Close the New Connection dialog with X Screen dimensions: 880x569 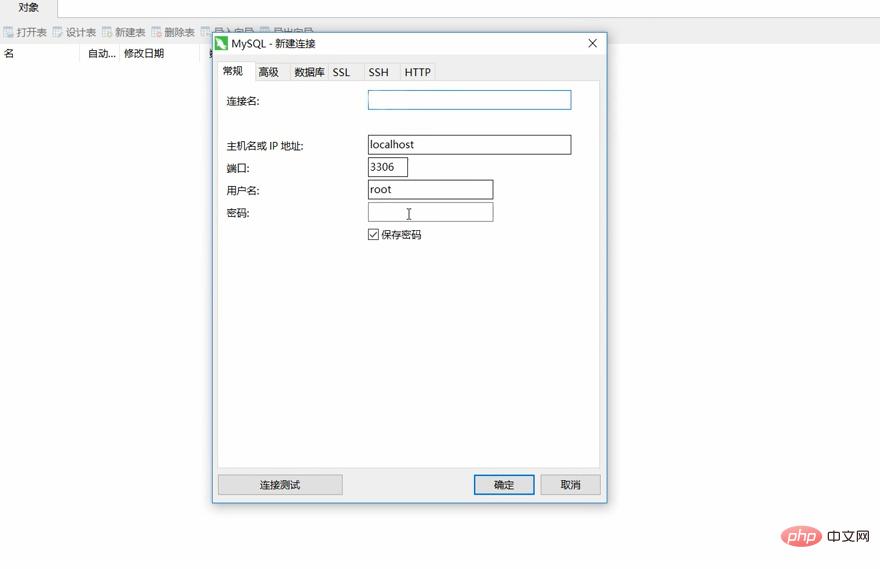(592, 43)
